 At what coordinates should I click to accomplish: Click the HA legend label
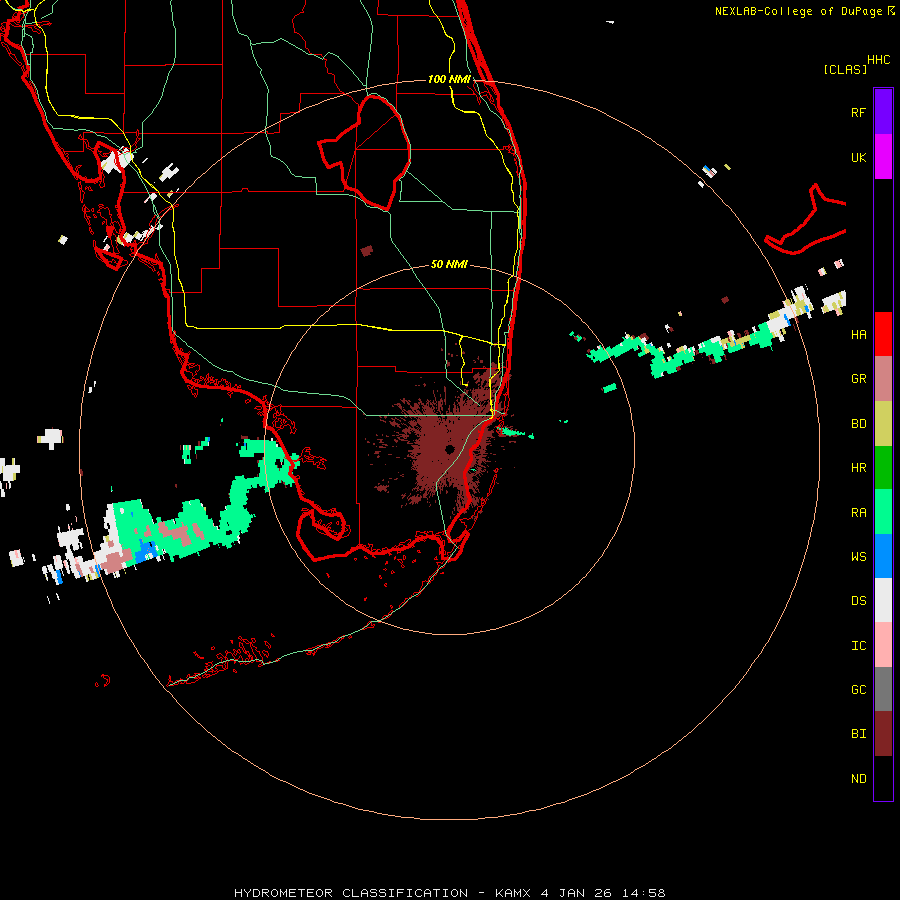coord(858,334)
